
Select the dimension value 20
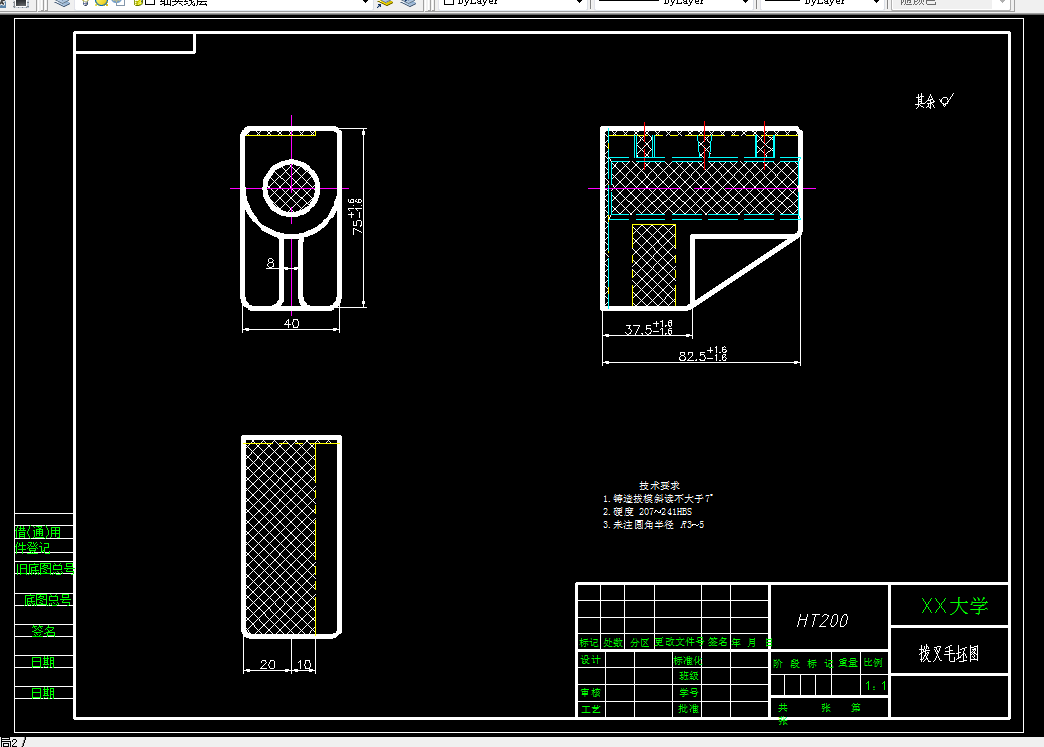pos(268,664)
